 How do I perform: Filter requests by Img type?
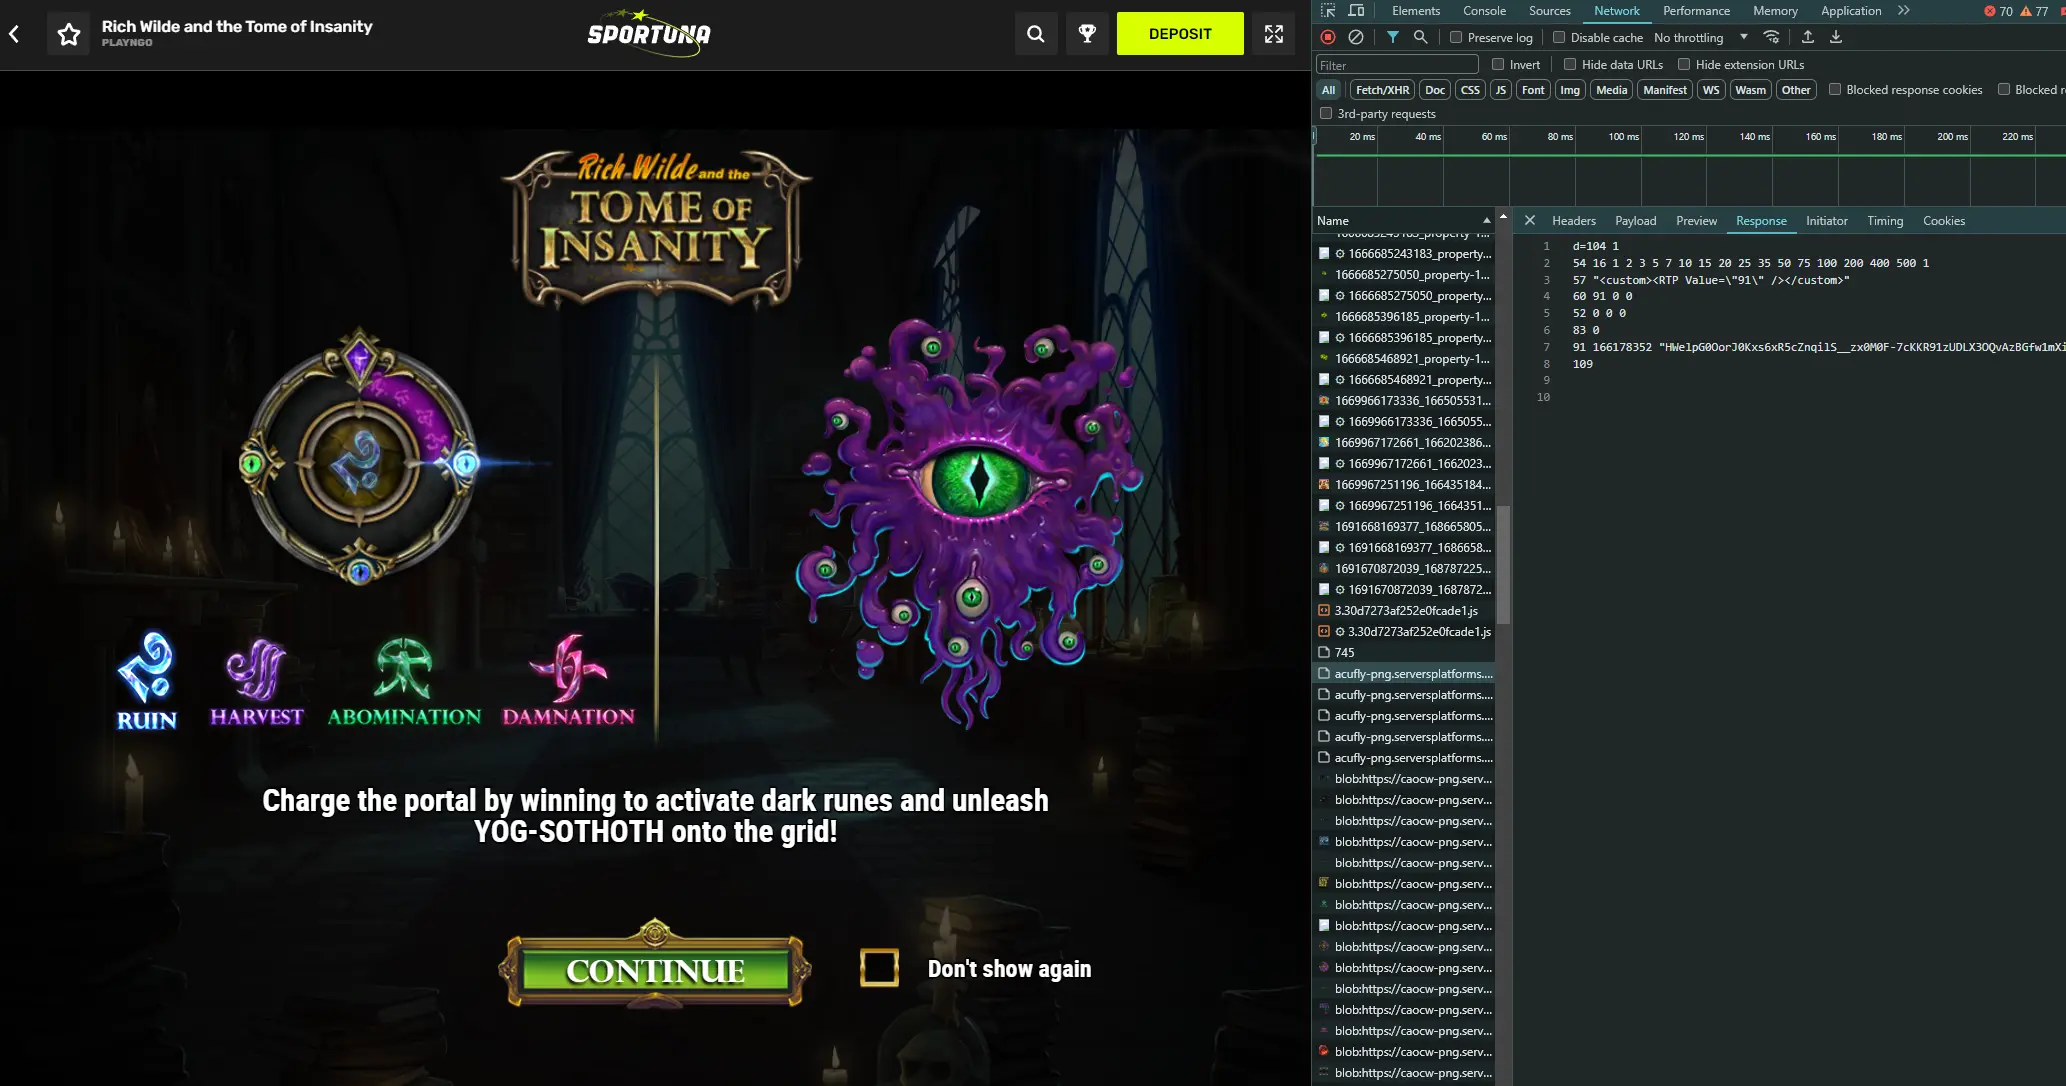click(x=1570, y=89)
